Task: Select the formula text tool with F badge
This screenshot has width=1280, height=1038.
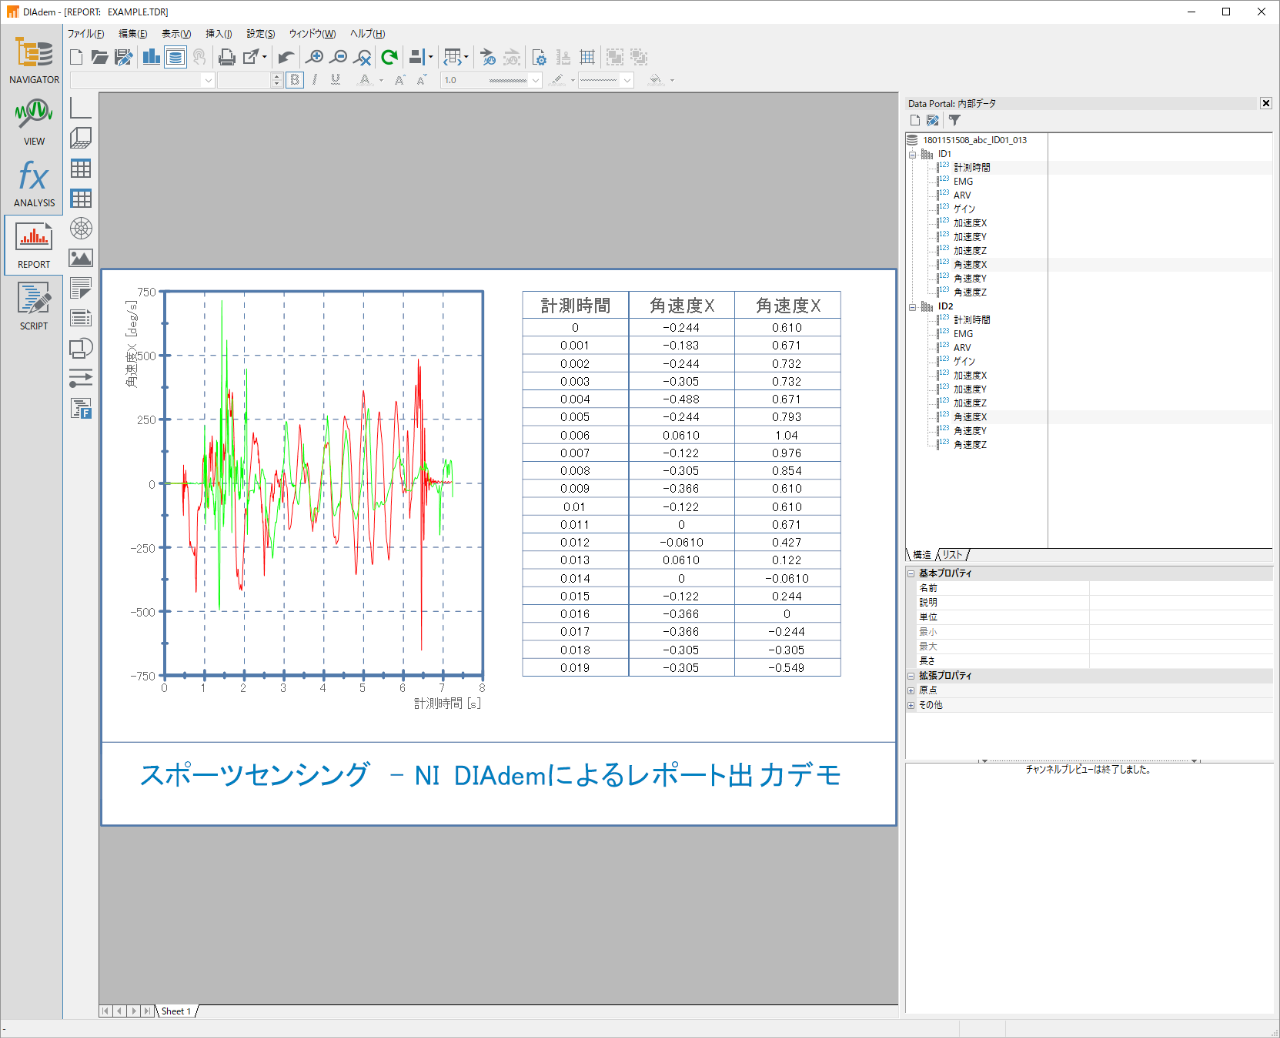Action: pyautogui.click(x=81, y=408)
